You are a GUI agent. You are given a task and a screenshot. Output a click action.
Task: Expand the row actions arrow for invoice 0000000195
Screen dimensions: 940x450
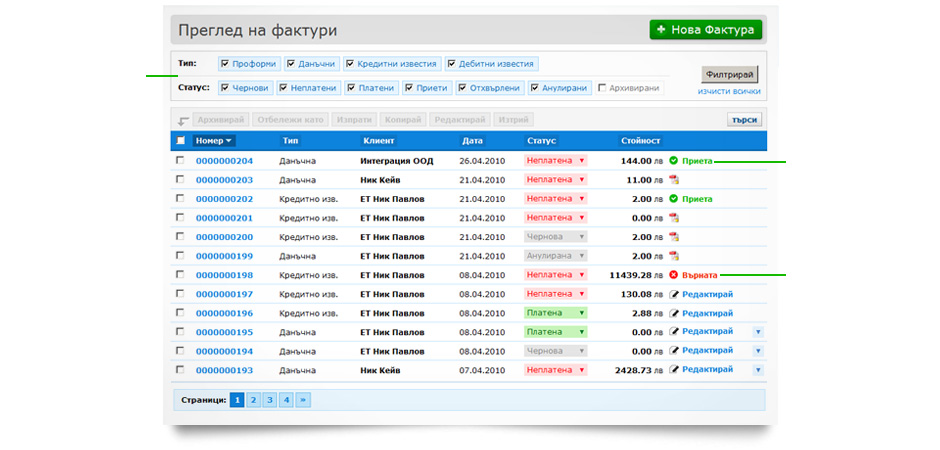[757, 332]
